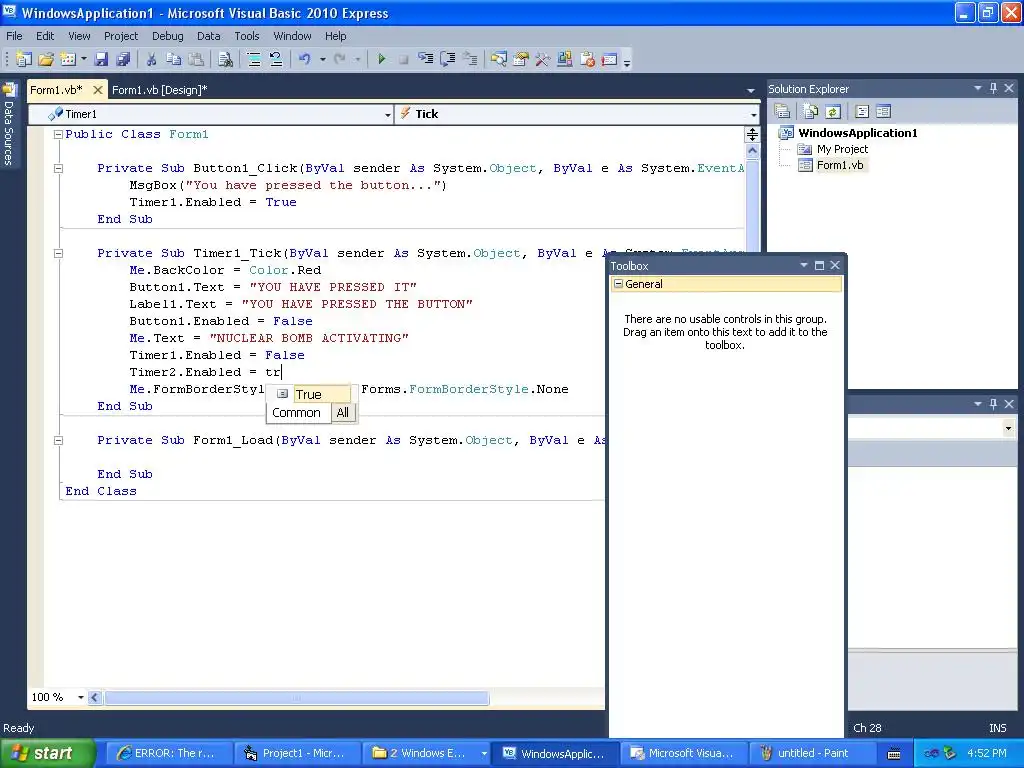The width and height of the screenshot is (1024, 768).
Task: Start debugging with the green play icon
Action: [x=382, y=59]
